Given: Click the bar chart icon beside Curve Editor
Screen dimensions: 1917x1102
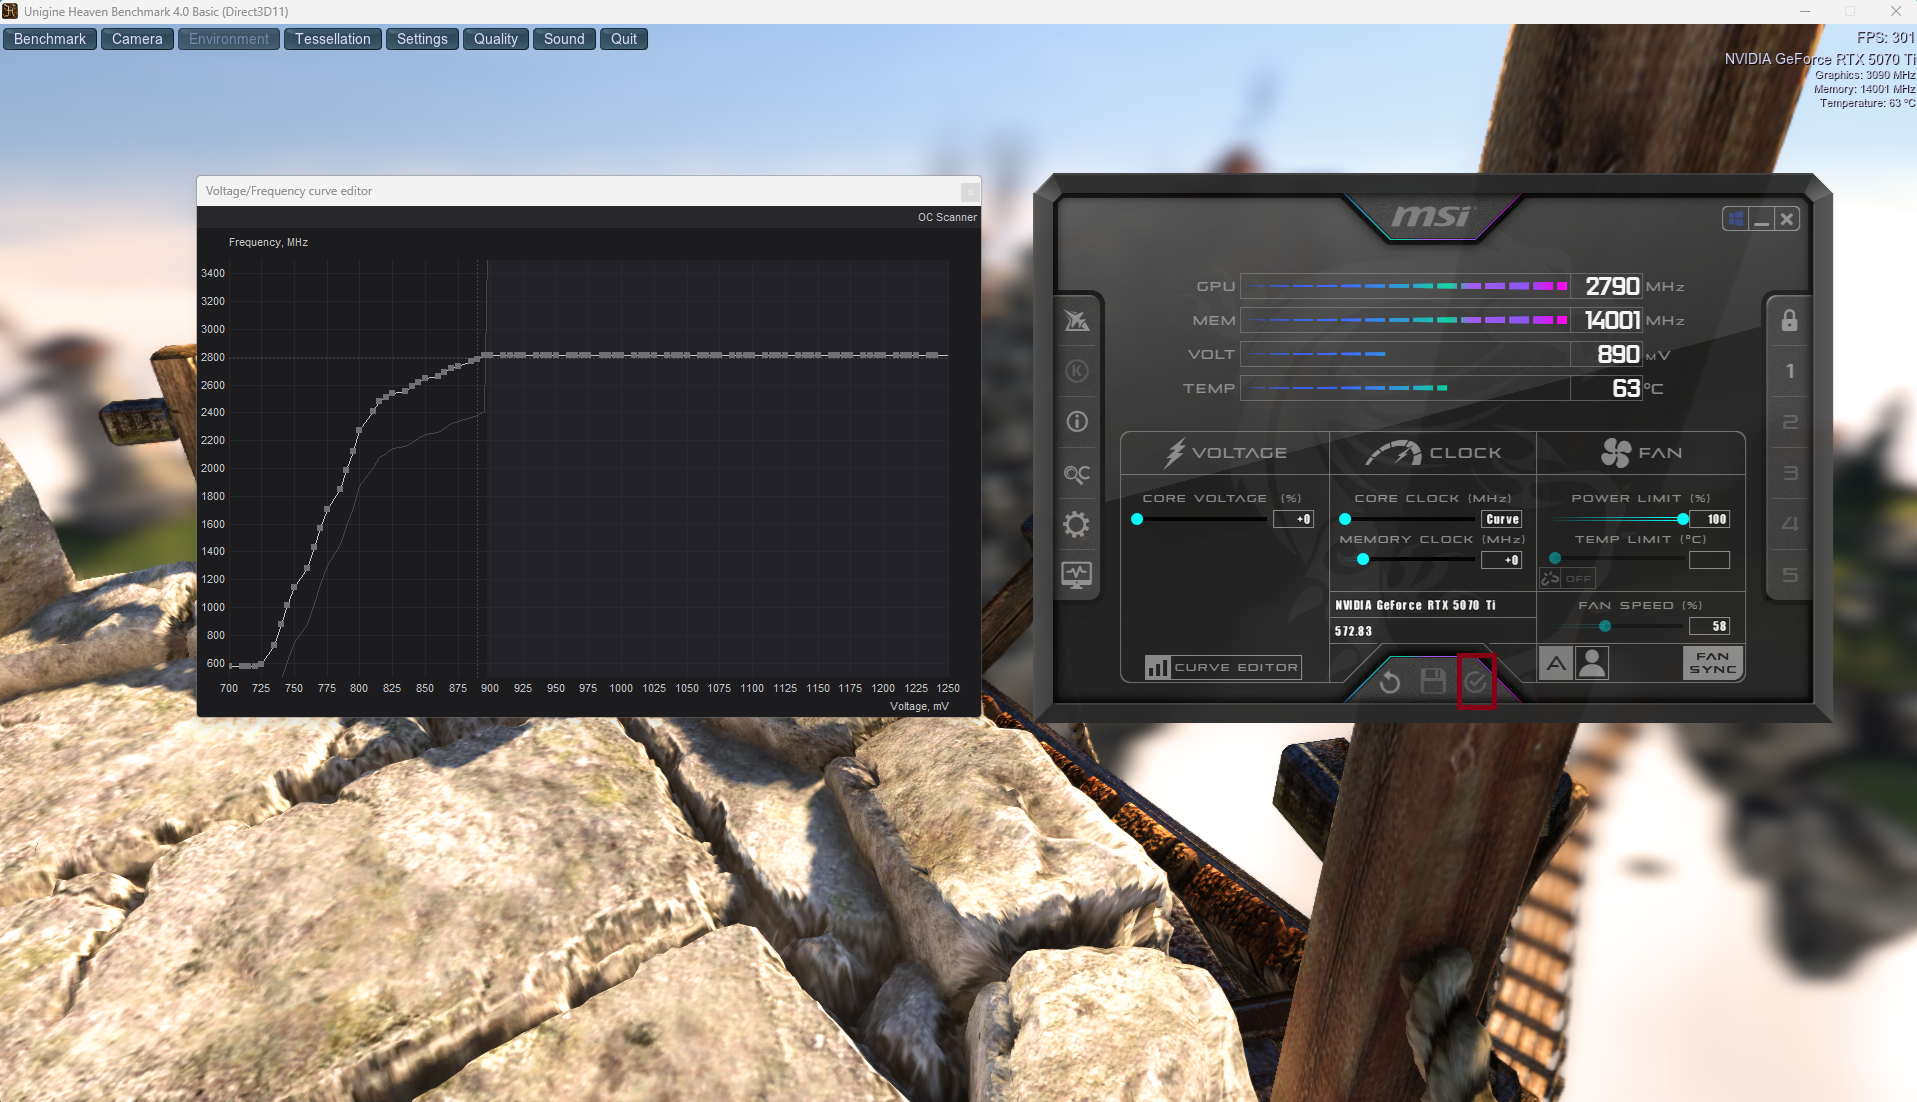Looking at the screenshot, I should [x=1157, y=667].
